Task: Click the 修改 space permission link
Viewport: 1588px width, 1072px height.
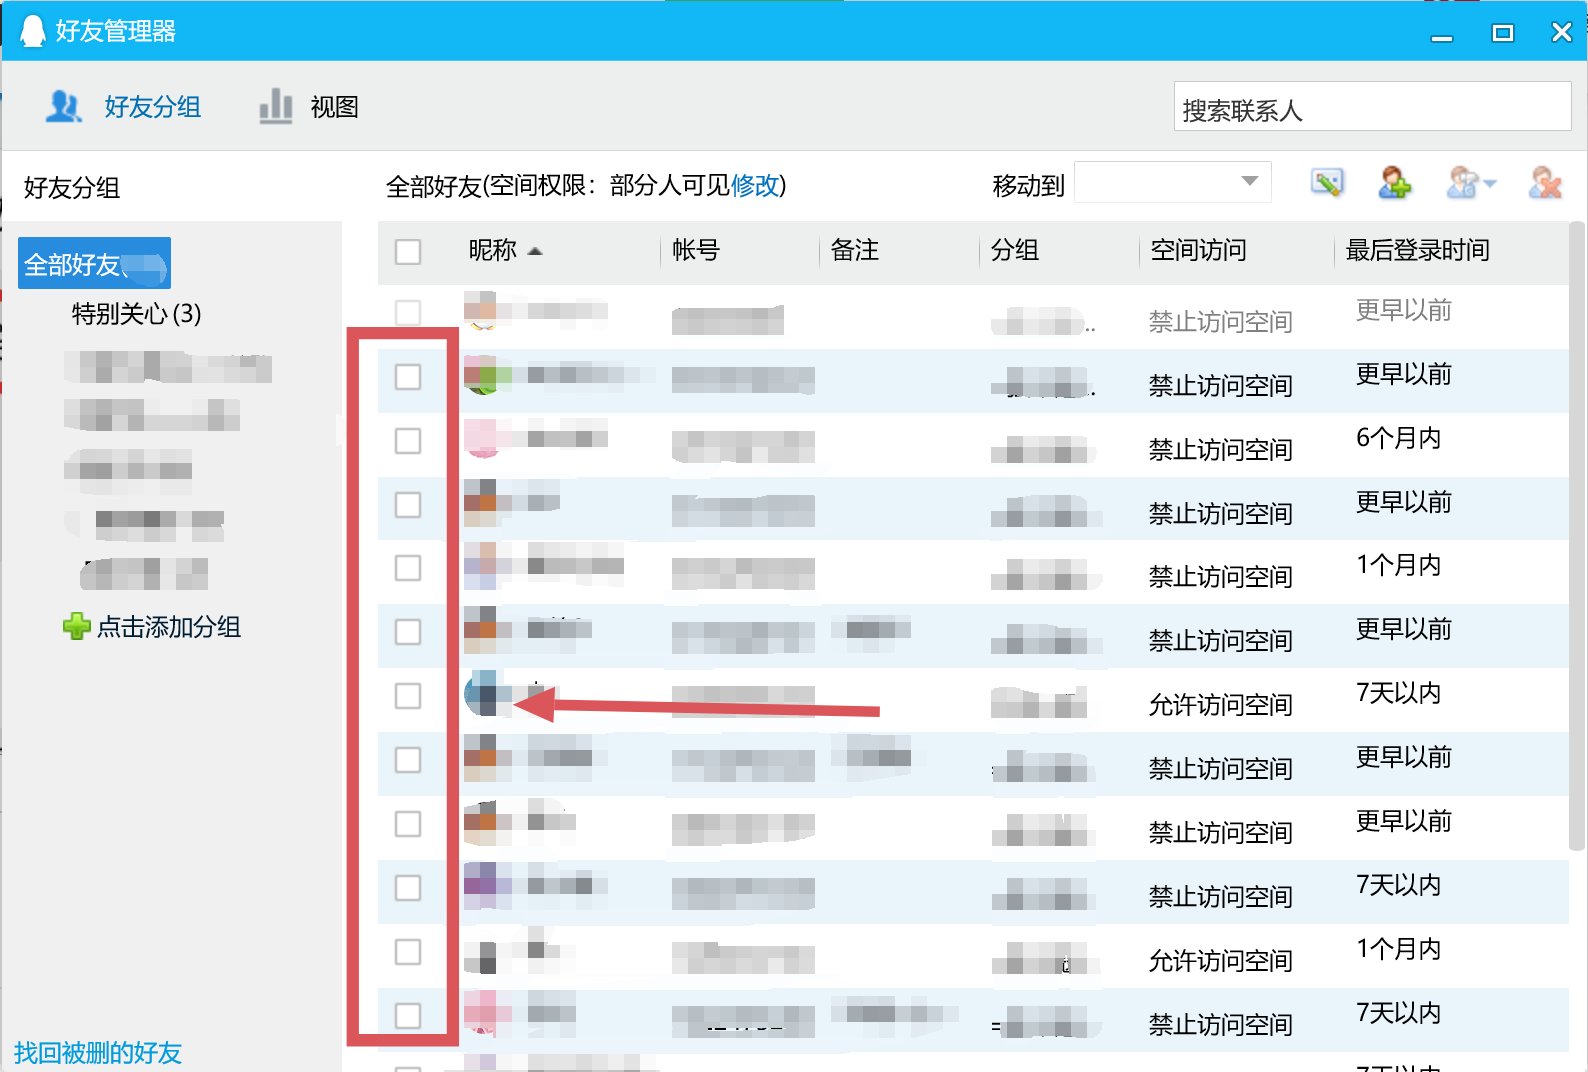Action: [754, 186]
